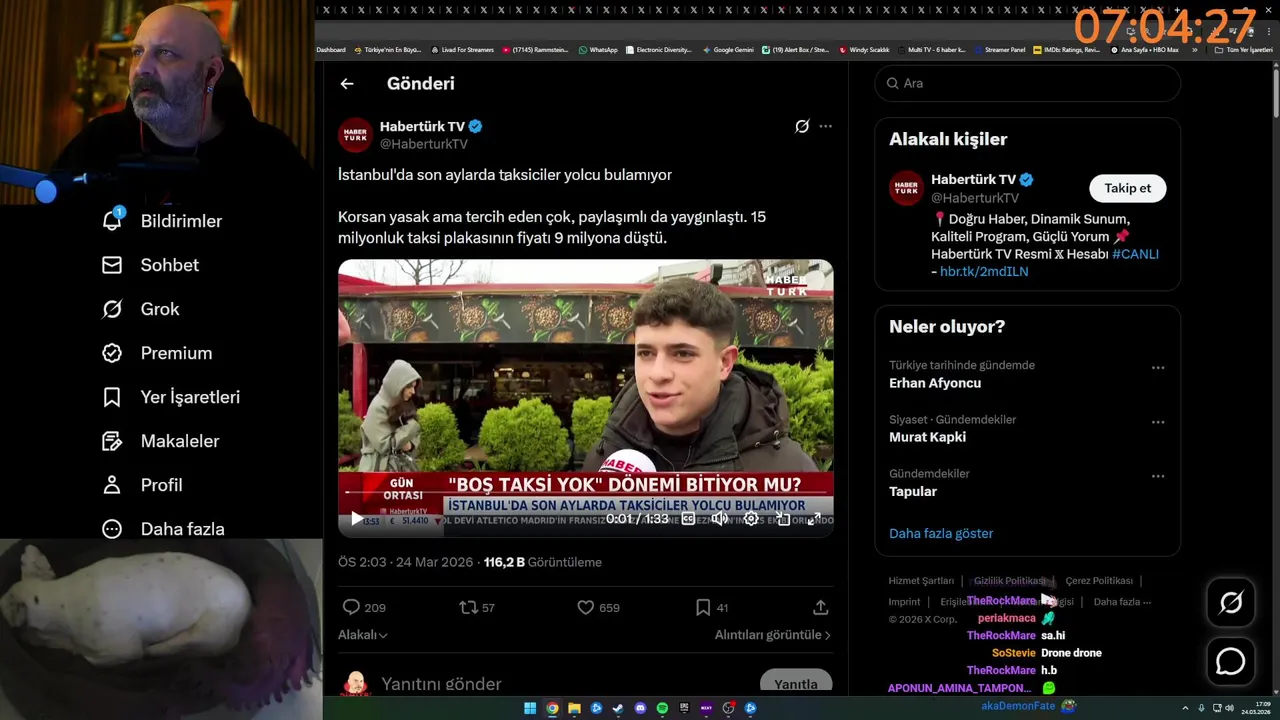Expand video to fullscreen
This screenshot has width=1280, height=720.
click(x=814, y=519)
